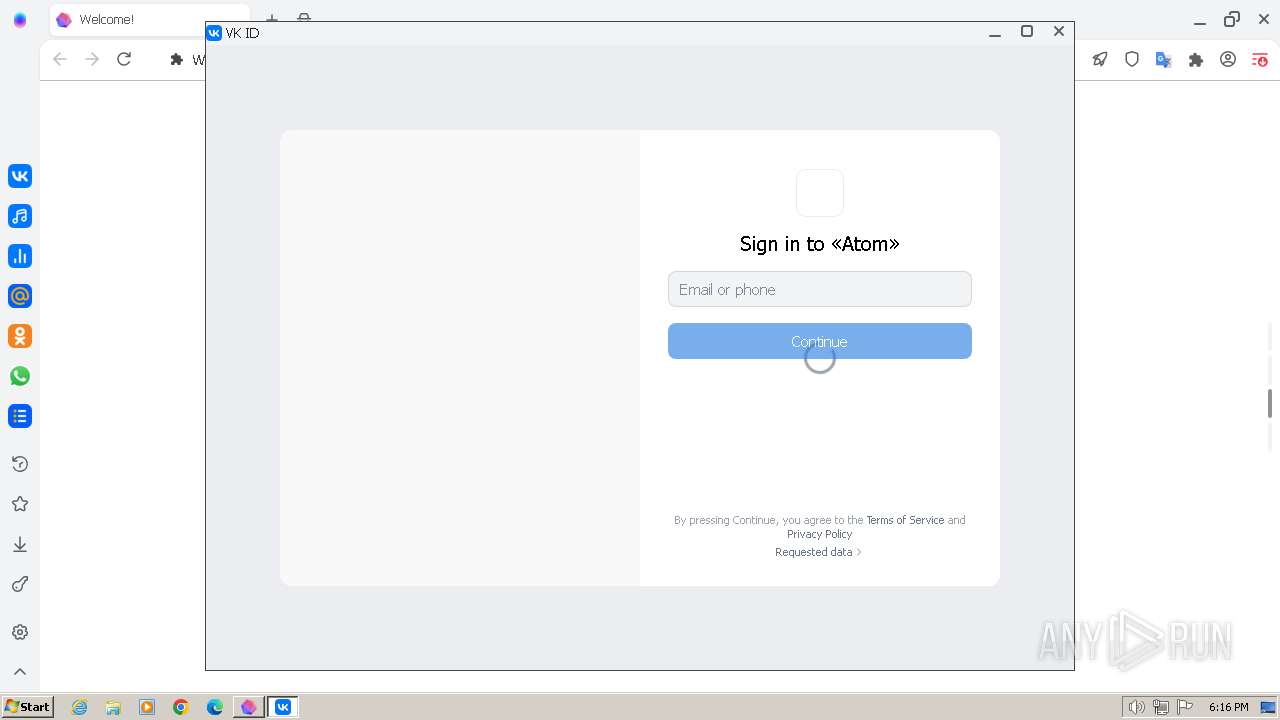Close the VK ID window
This screenshot has width=1280, height=720.
tap(1059, 32)
